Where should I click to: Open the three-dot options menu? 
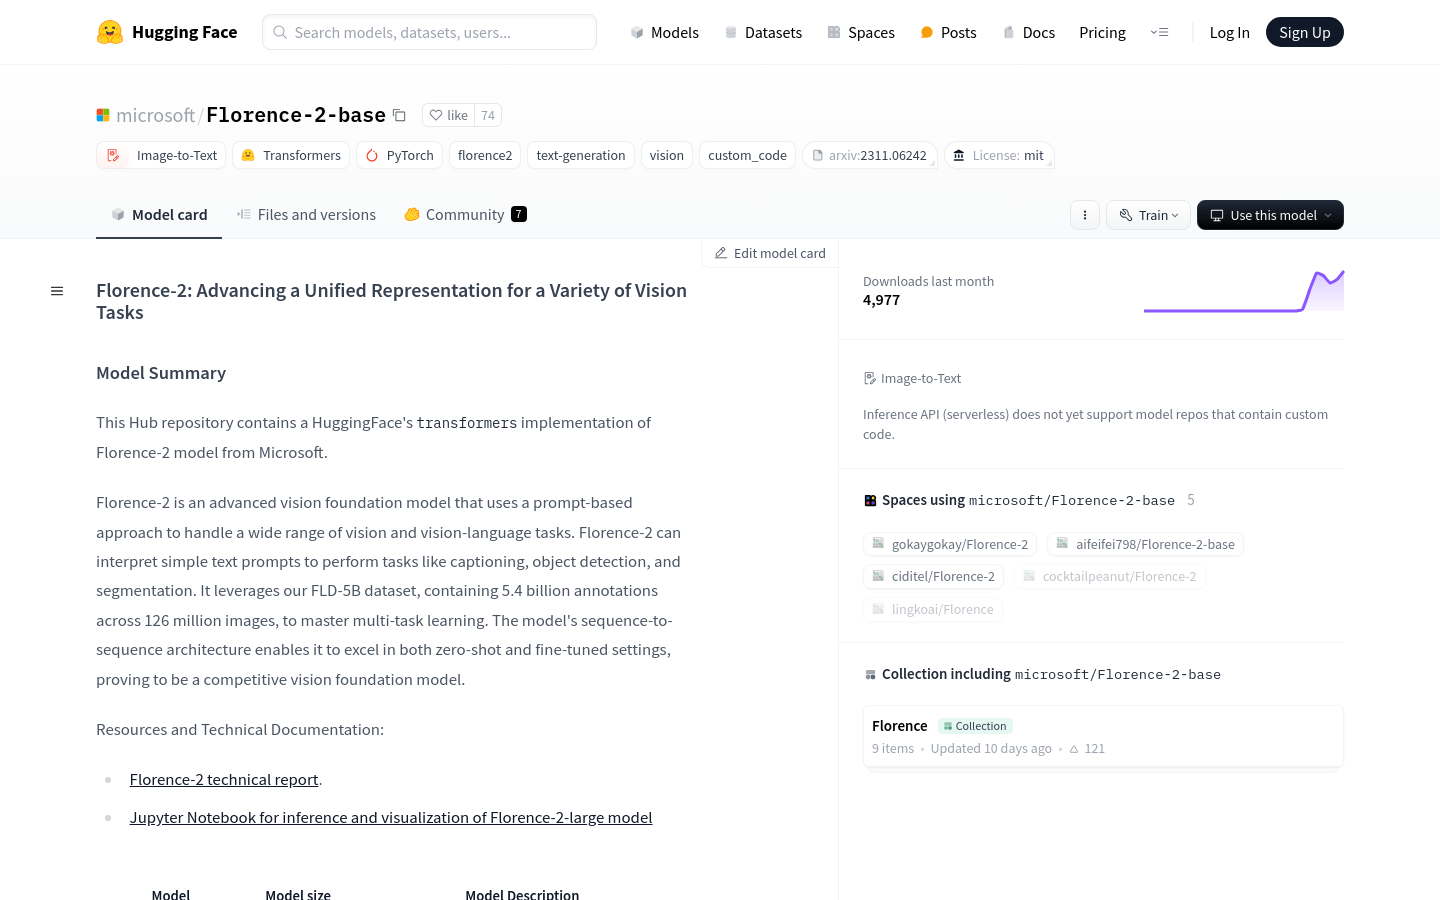[x=1085, y=215]
